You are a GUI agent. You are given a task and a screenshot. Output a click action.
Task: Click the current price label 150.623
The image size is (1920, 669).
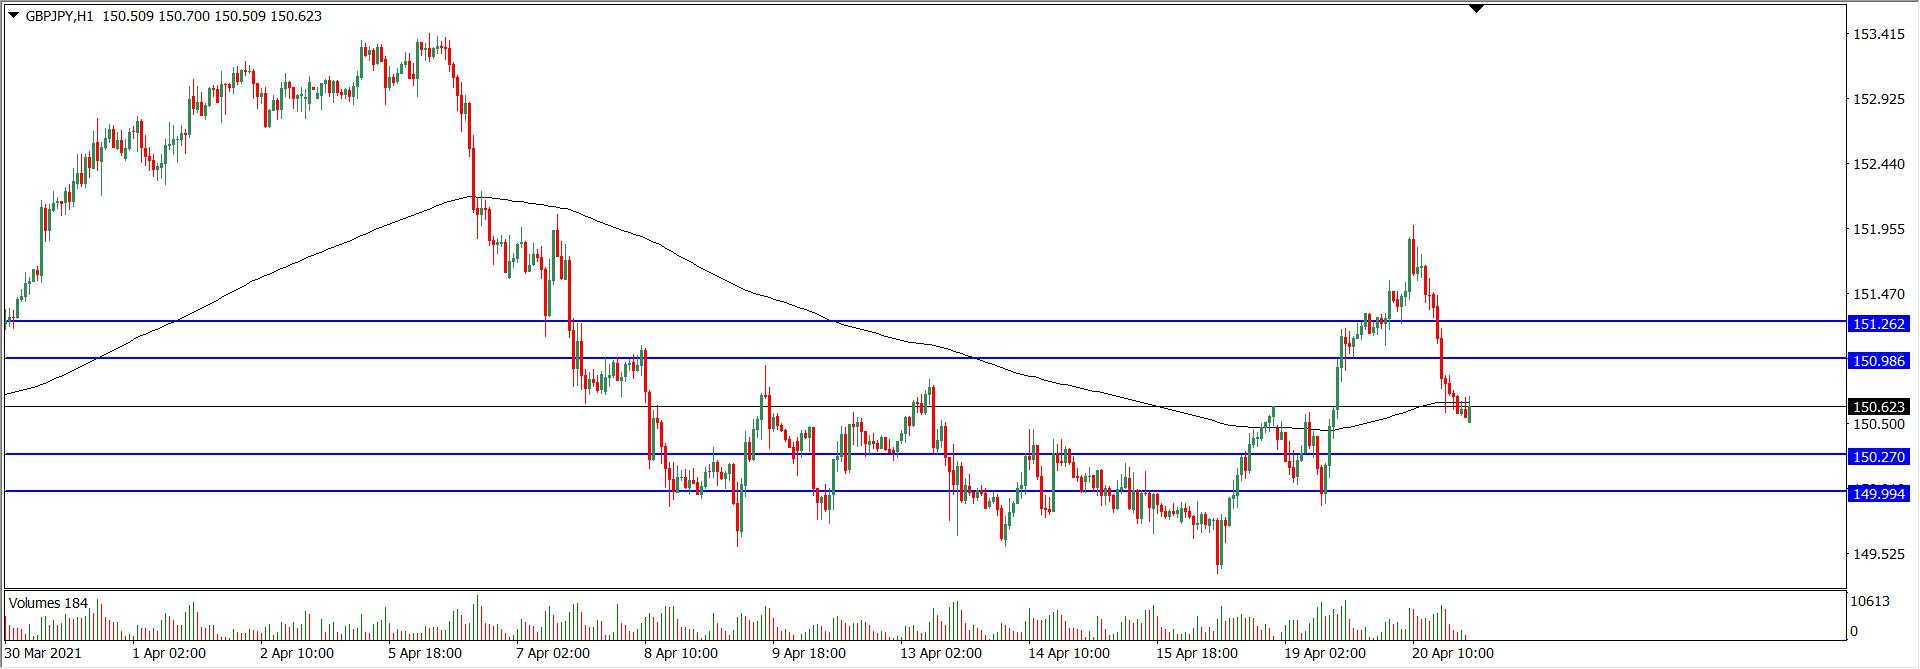tap(1880, 407)
